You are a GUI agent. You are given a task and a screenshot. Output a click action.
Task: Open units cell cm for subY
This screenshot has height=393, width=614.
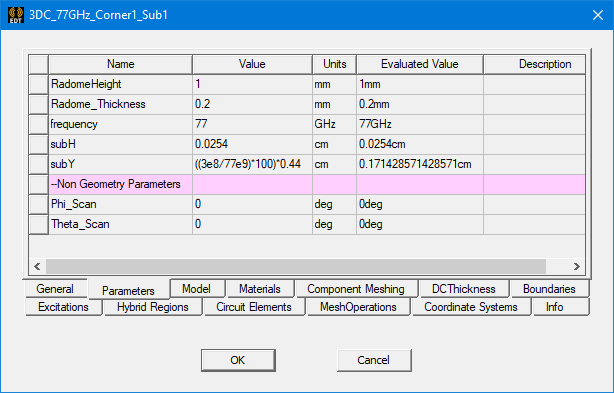coord(334,164)
